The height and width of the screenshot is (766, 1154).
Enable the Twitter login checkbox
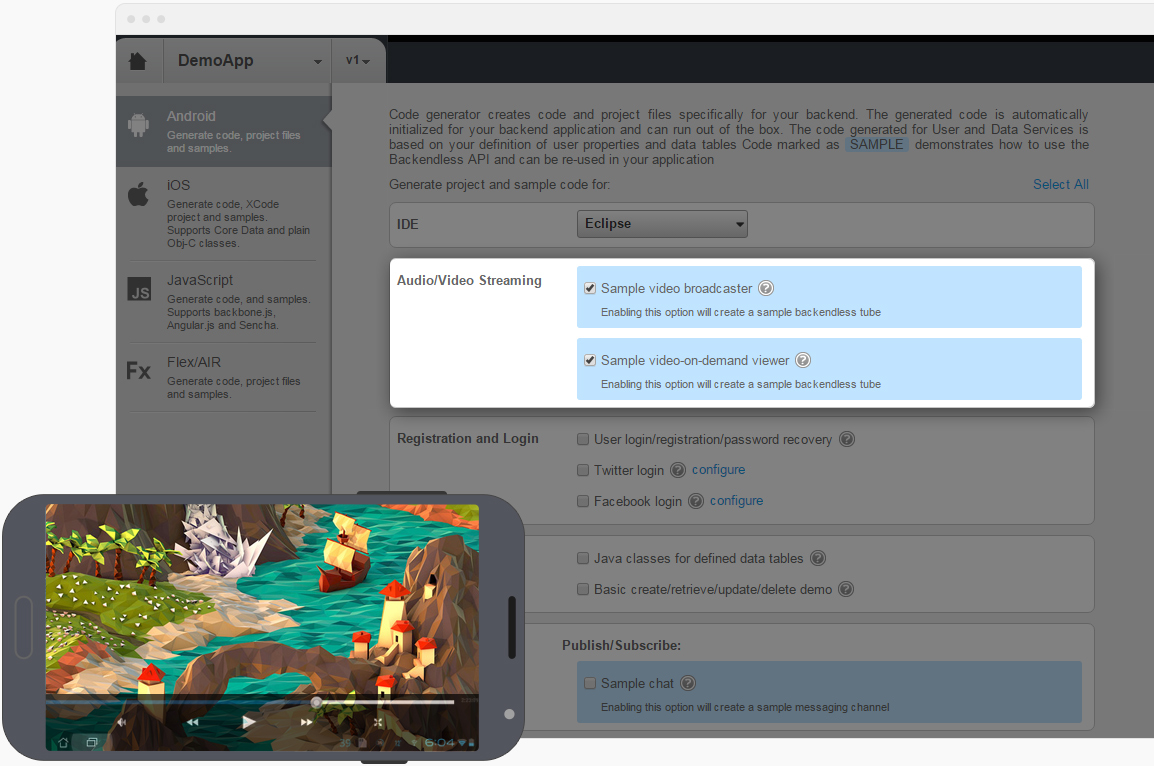tap(583, 470)
